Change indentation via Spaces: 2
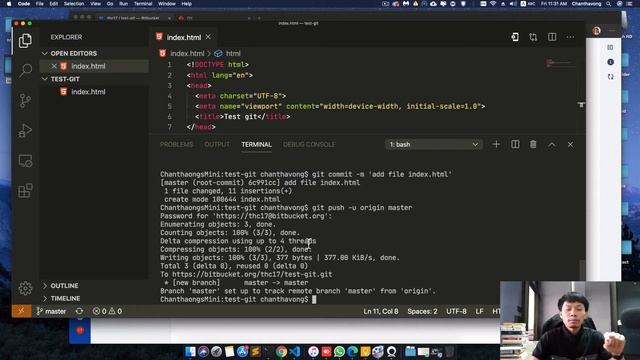The image size is (640, 360). 422,311
